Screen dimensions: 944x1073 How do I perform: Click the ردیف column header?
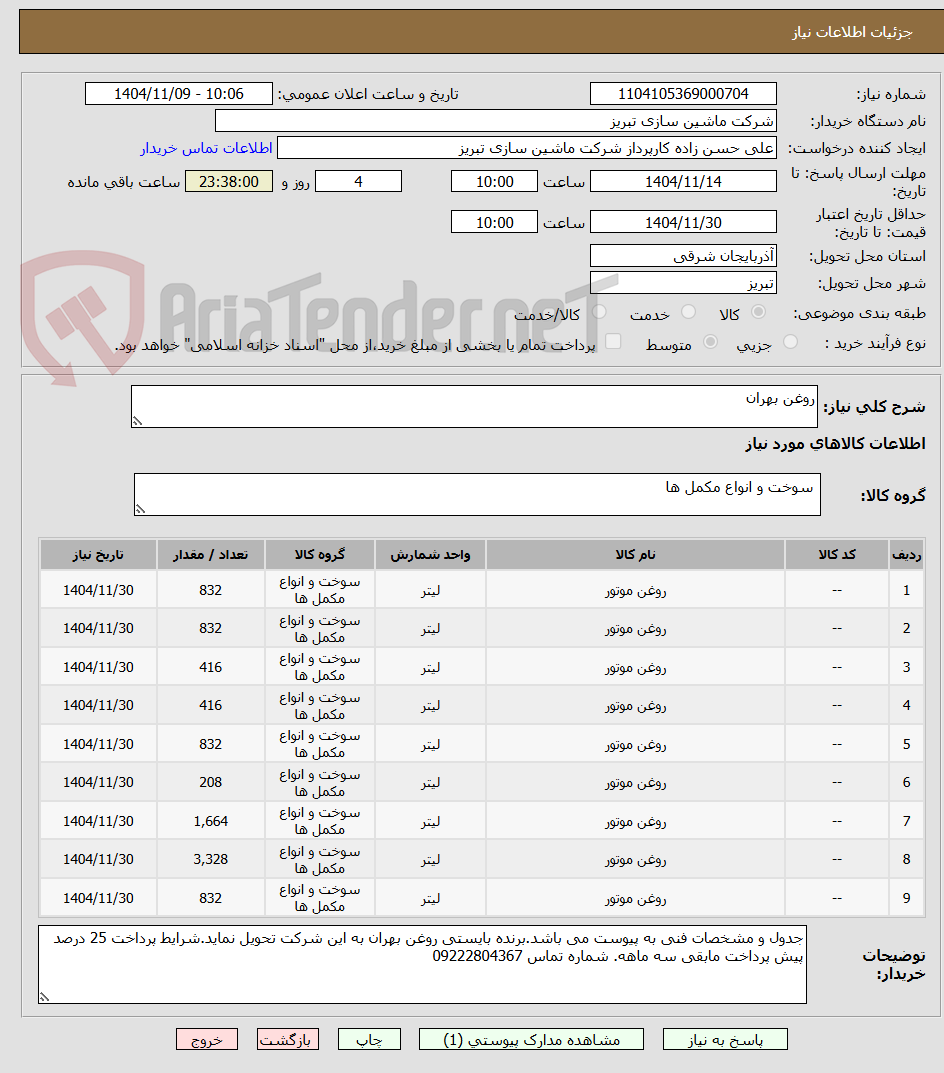point(906,554)
